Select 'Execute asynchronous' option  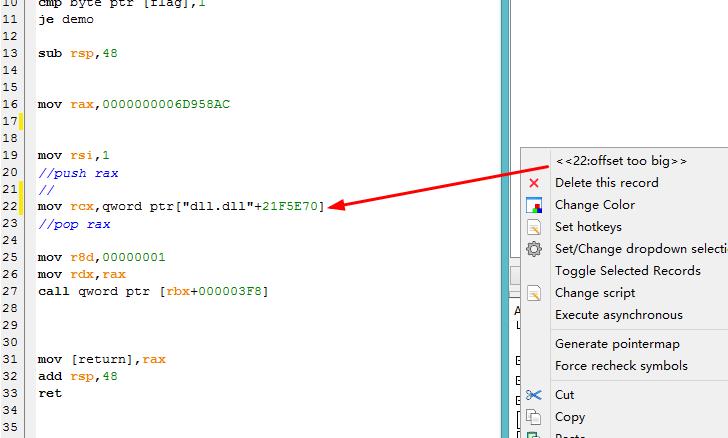point(618,315)
